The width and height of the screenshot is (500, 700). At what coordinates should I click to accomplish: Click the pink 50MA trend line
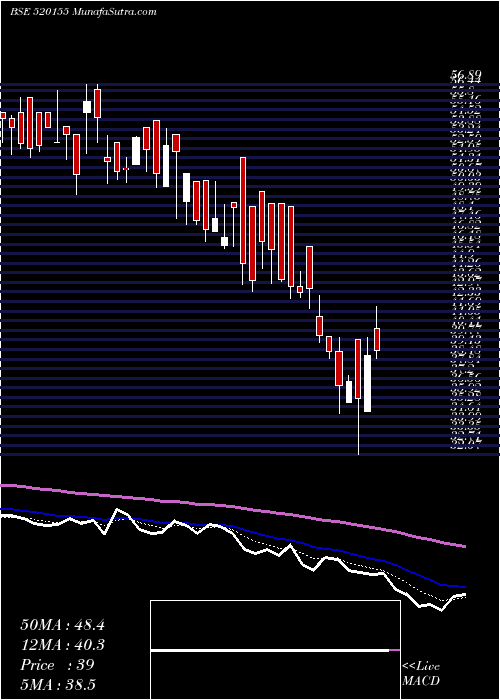click(232, 506)
